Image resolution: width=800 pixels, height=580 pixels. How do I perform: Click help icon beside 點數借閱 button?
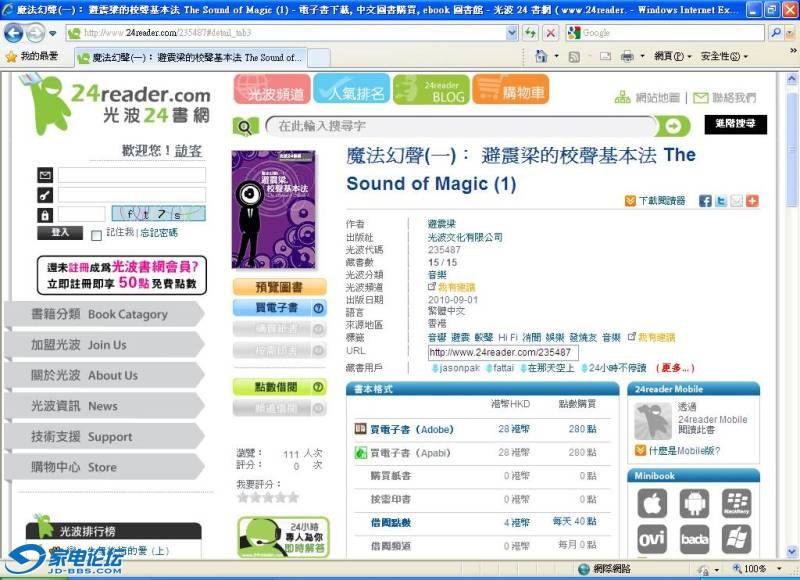(318, 387)
